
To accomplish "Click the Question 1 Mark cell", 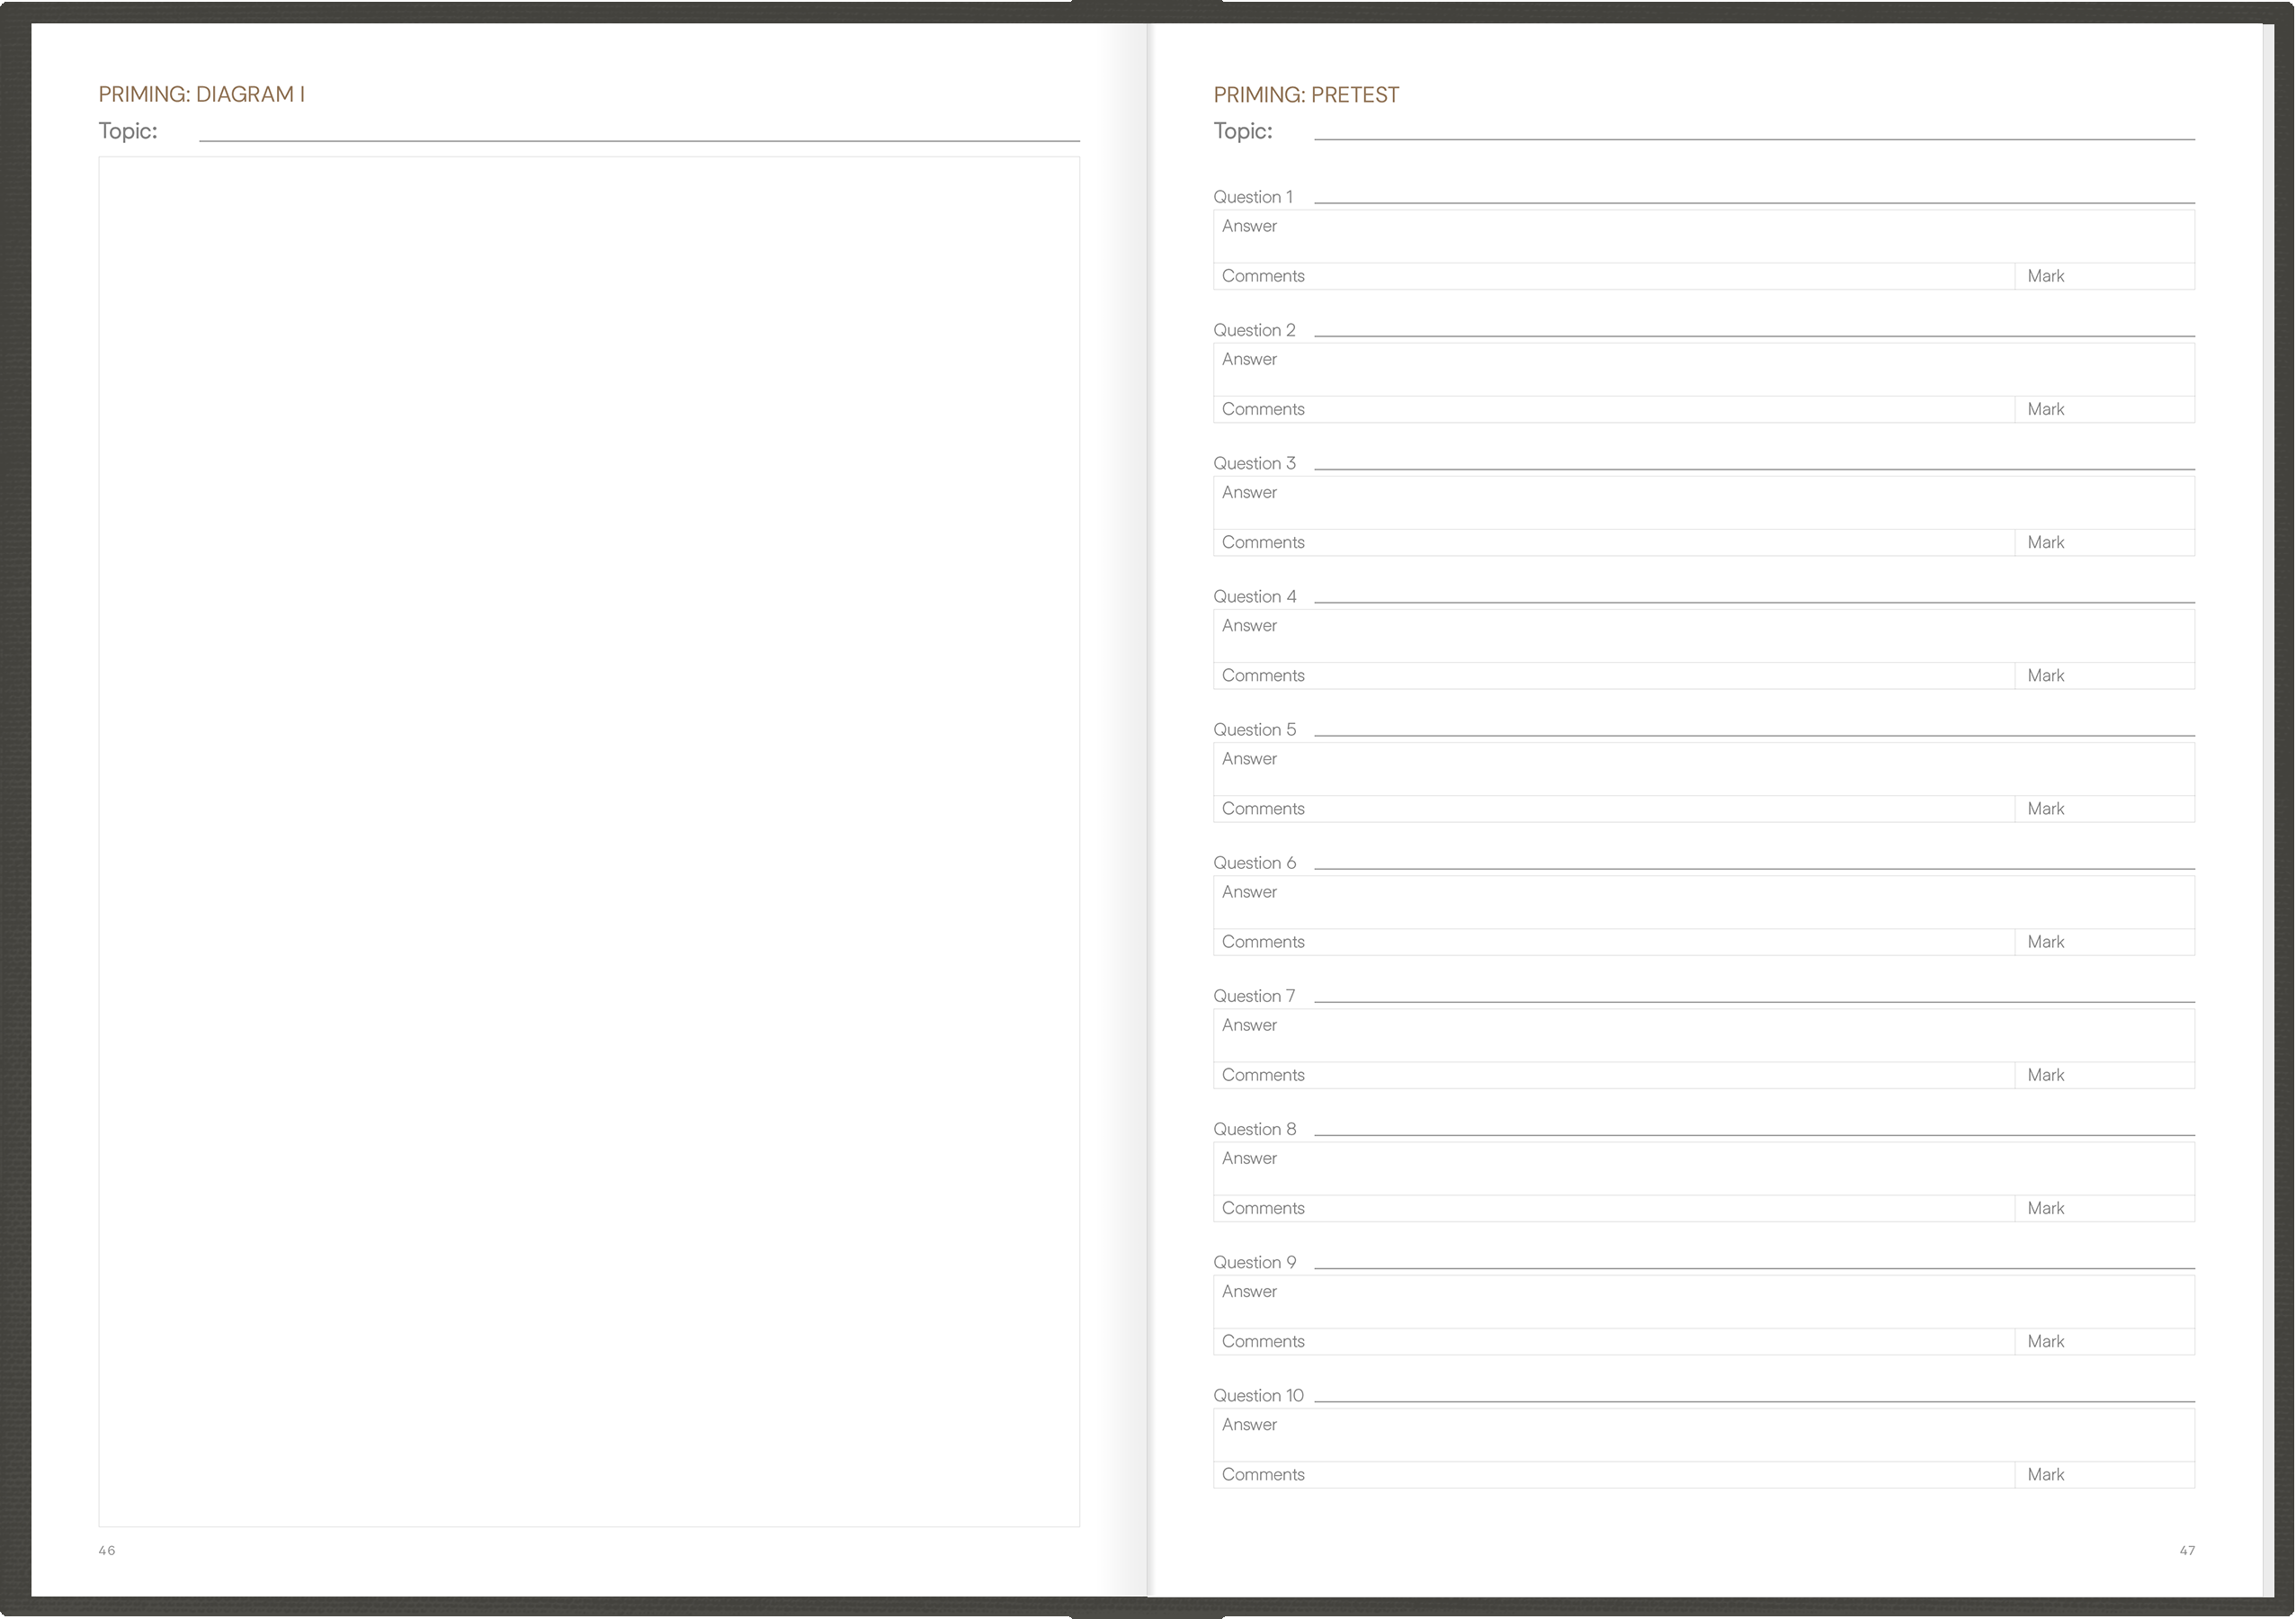I will point(2104,276).
